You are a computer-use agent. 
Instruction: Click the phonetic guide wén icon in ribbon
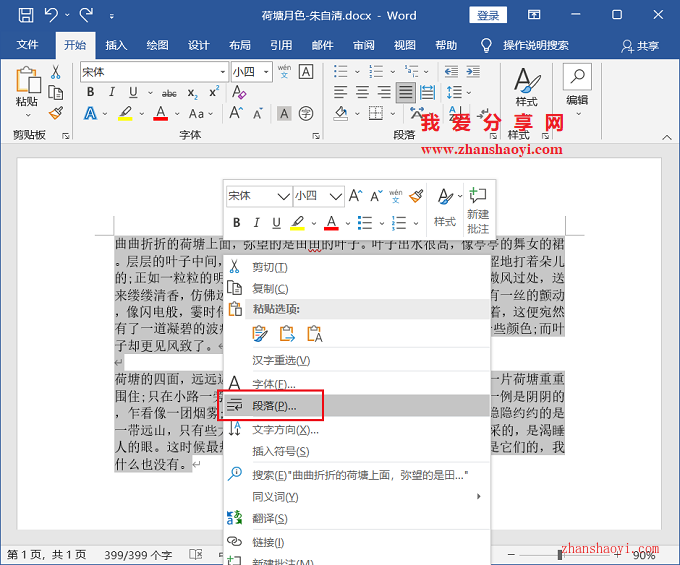click(x=284, y=72)
